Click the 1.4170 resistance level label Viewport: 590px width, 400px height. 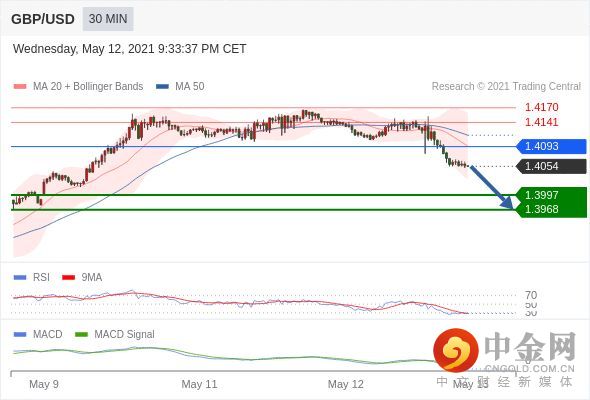pos(541,107)
